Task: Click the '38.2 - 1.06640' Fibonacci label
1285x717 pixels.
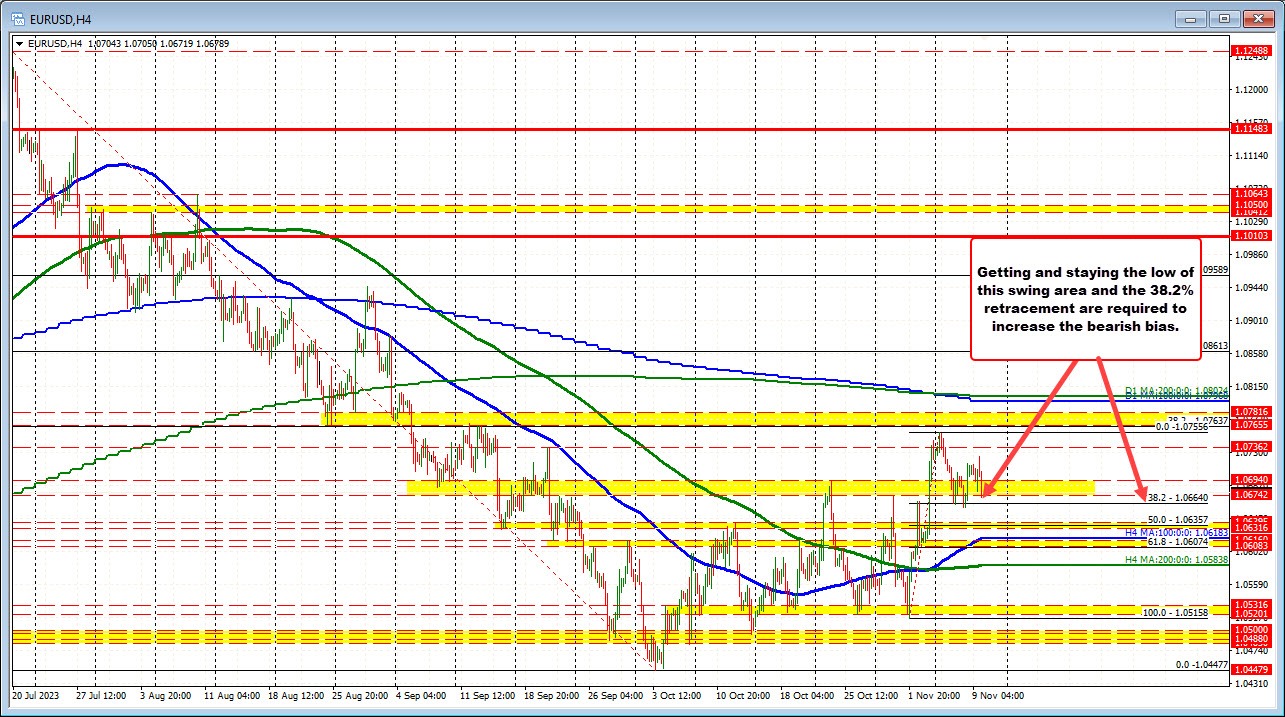Action: [1178, 497]
